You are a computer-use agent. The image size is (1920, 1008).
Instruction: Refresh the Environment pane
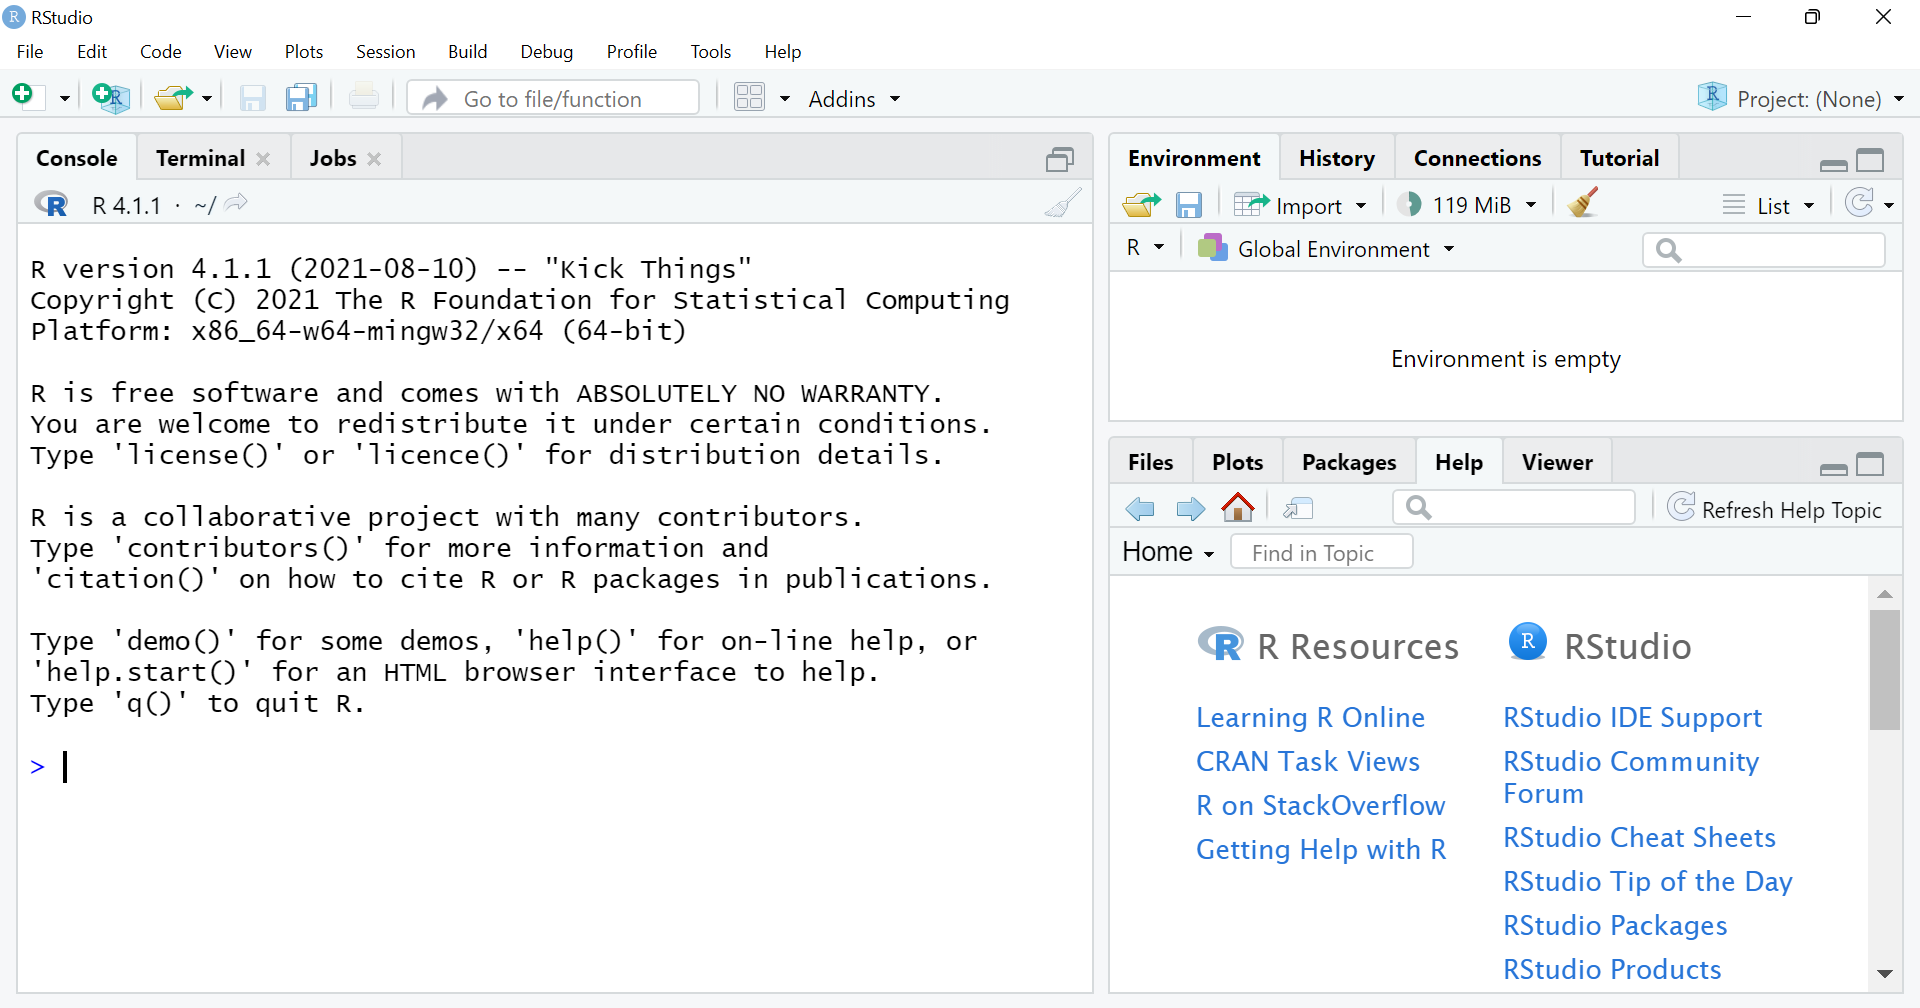1860,203
